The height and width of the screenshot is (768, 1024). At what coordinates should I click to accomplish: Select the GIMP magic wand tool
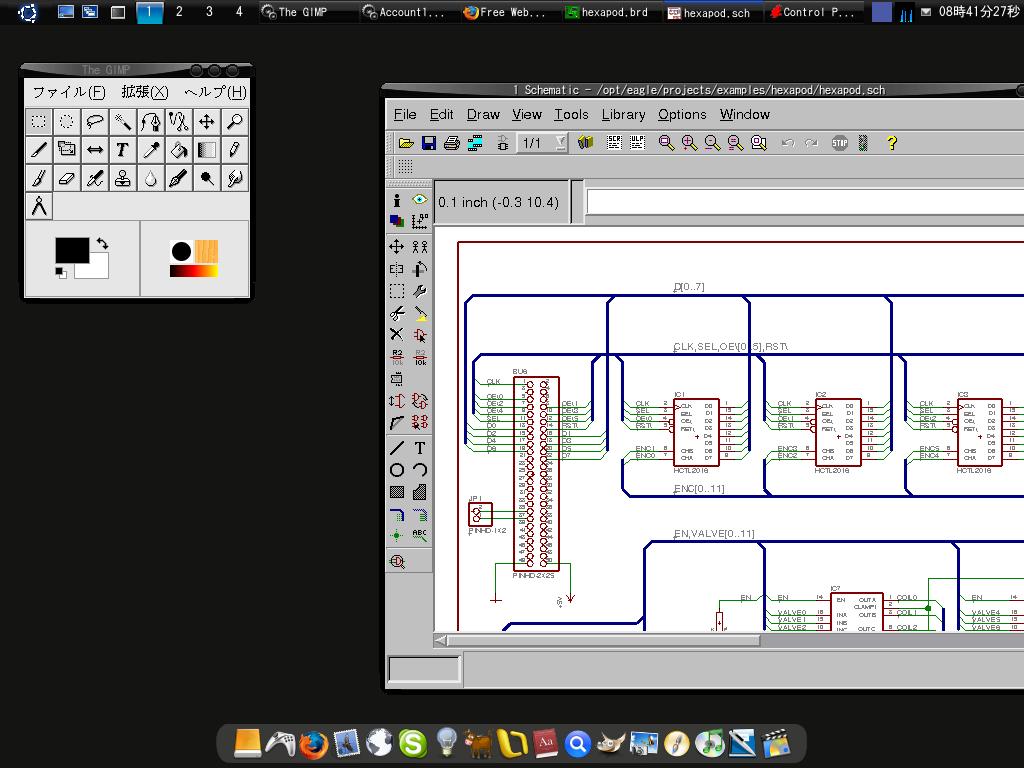[122, 122]
